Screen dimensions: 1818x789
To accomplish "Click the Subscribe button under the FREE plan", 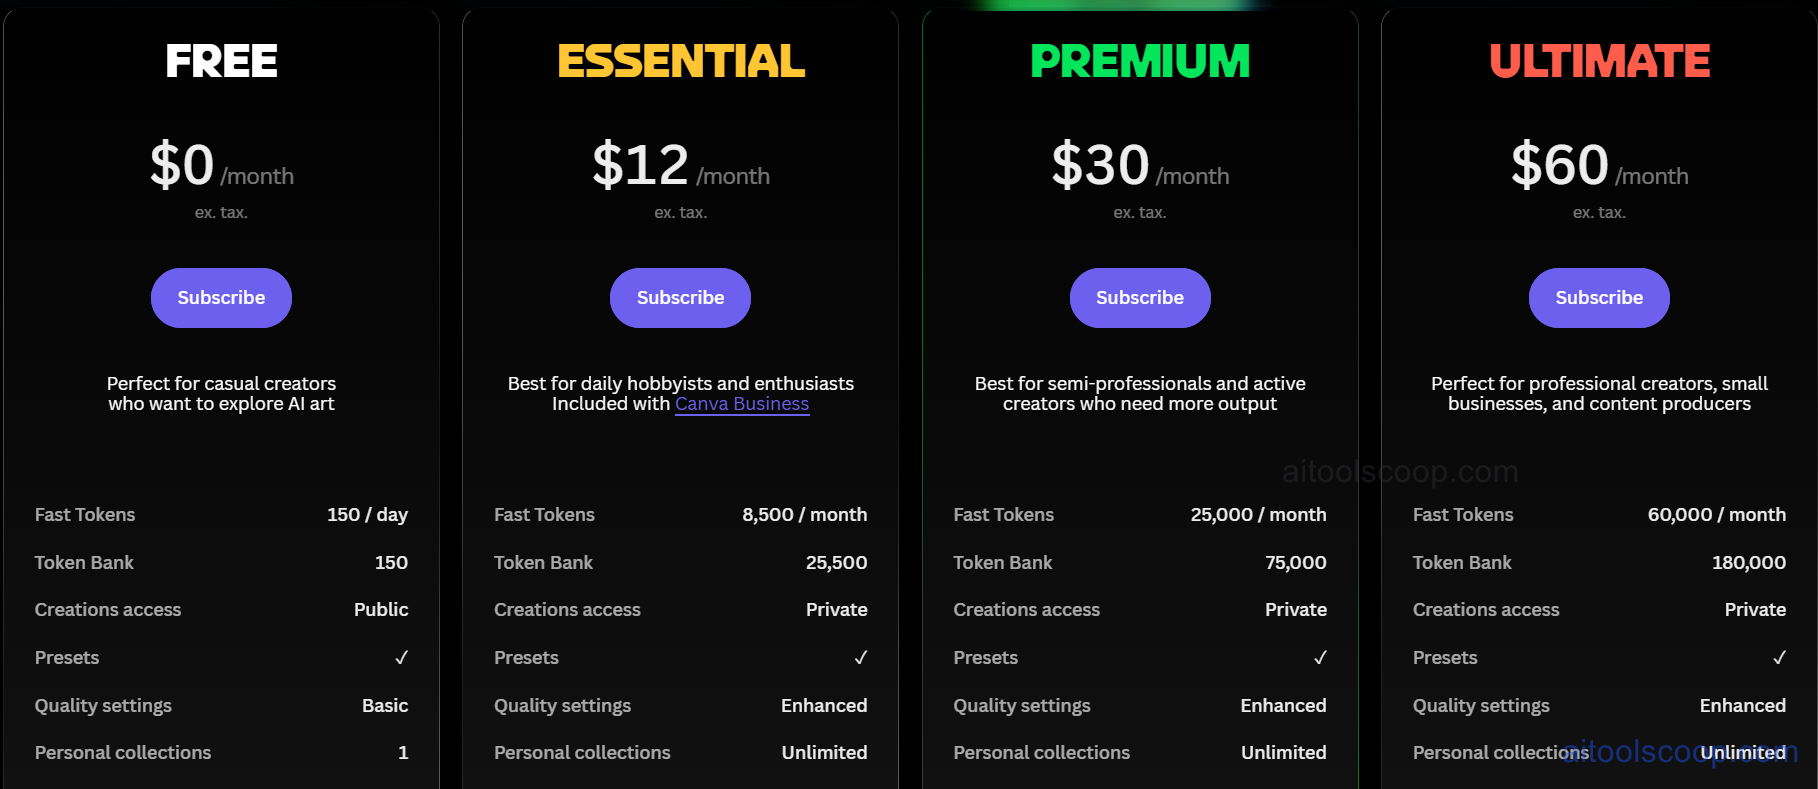I will [x=221, y=297].
